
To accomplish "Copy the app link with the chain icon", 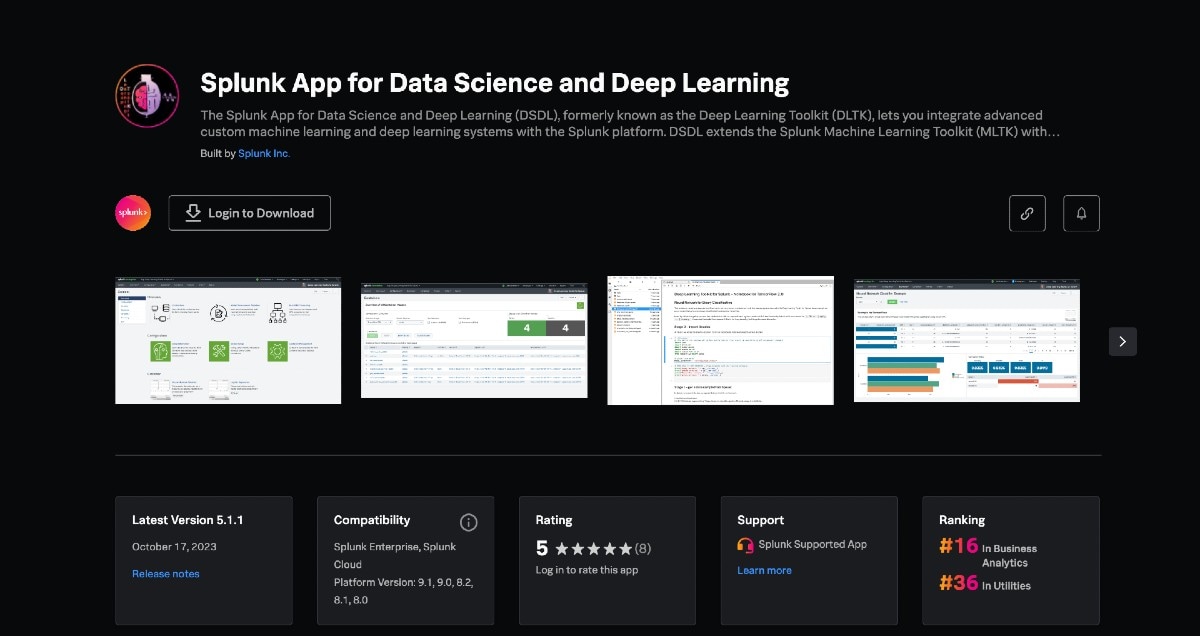I will 1027,213.
